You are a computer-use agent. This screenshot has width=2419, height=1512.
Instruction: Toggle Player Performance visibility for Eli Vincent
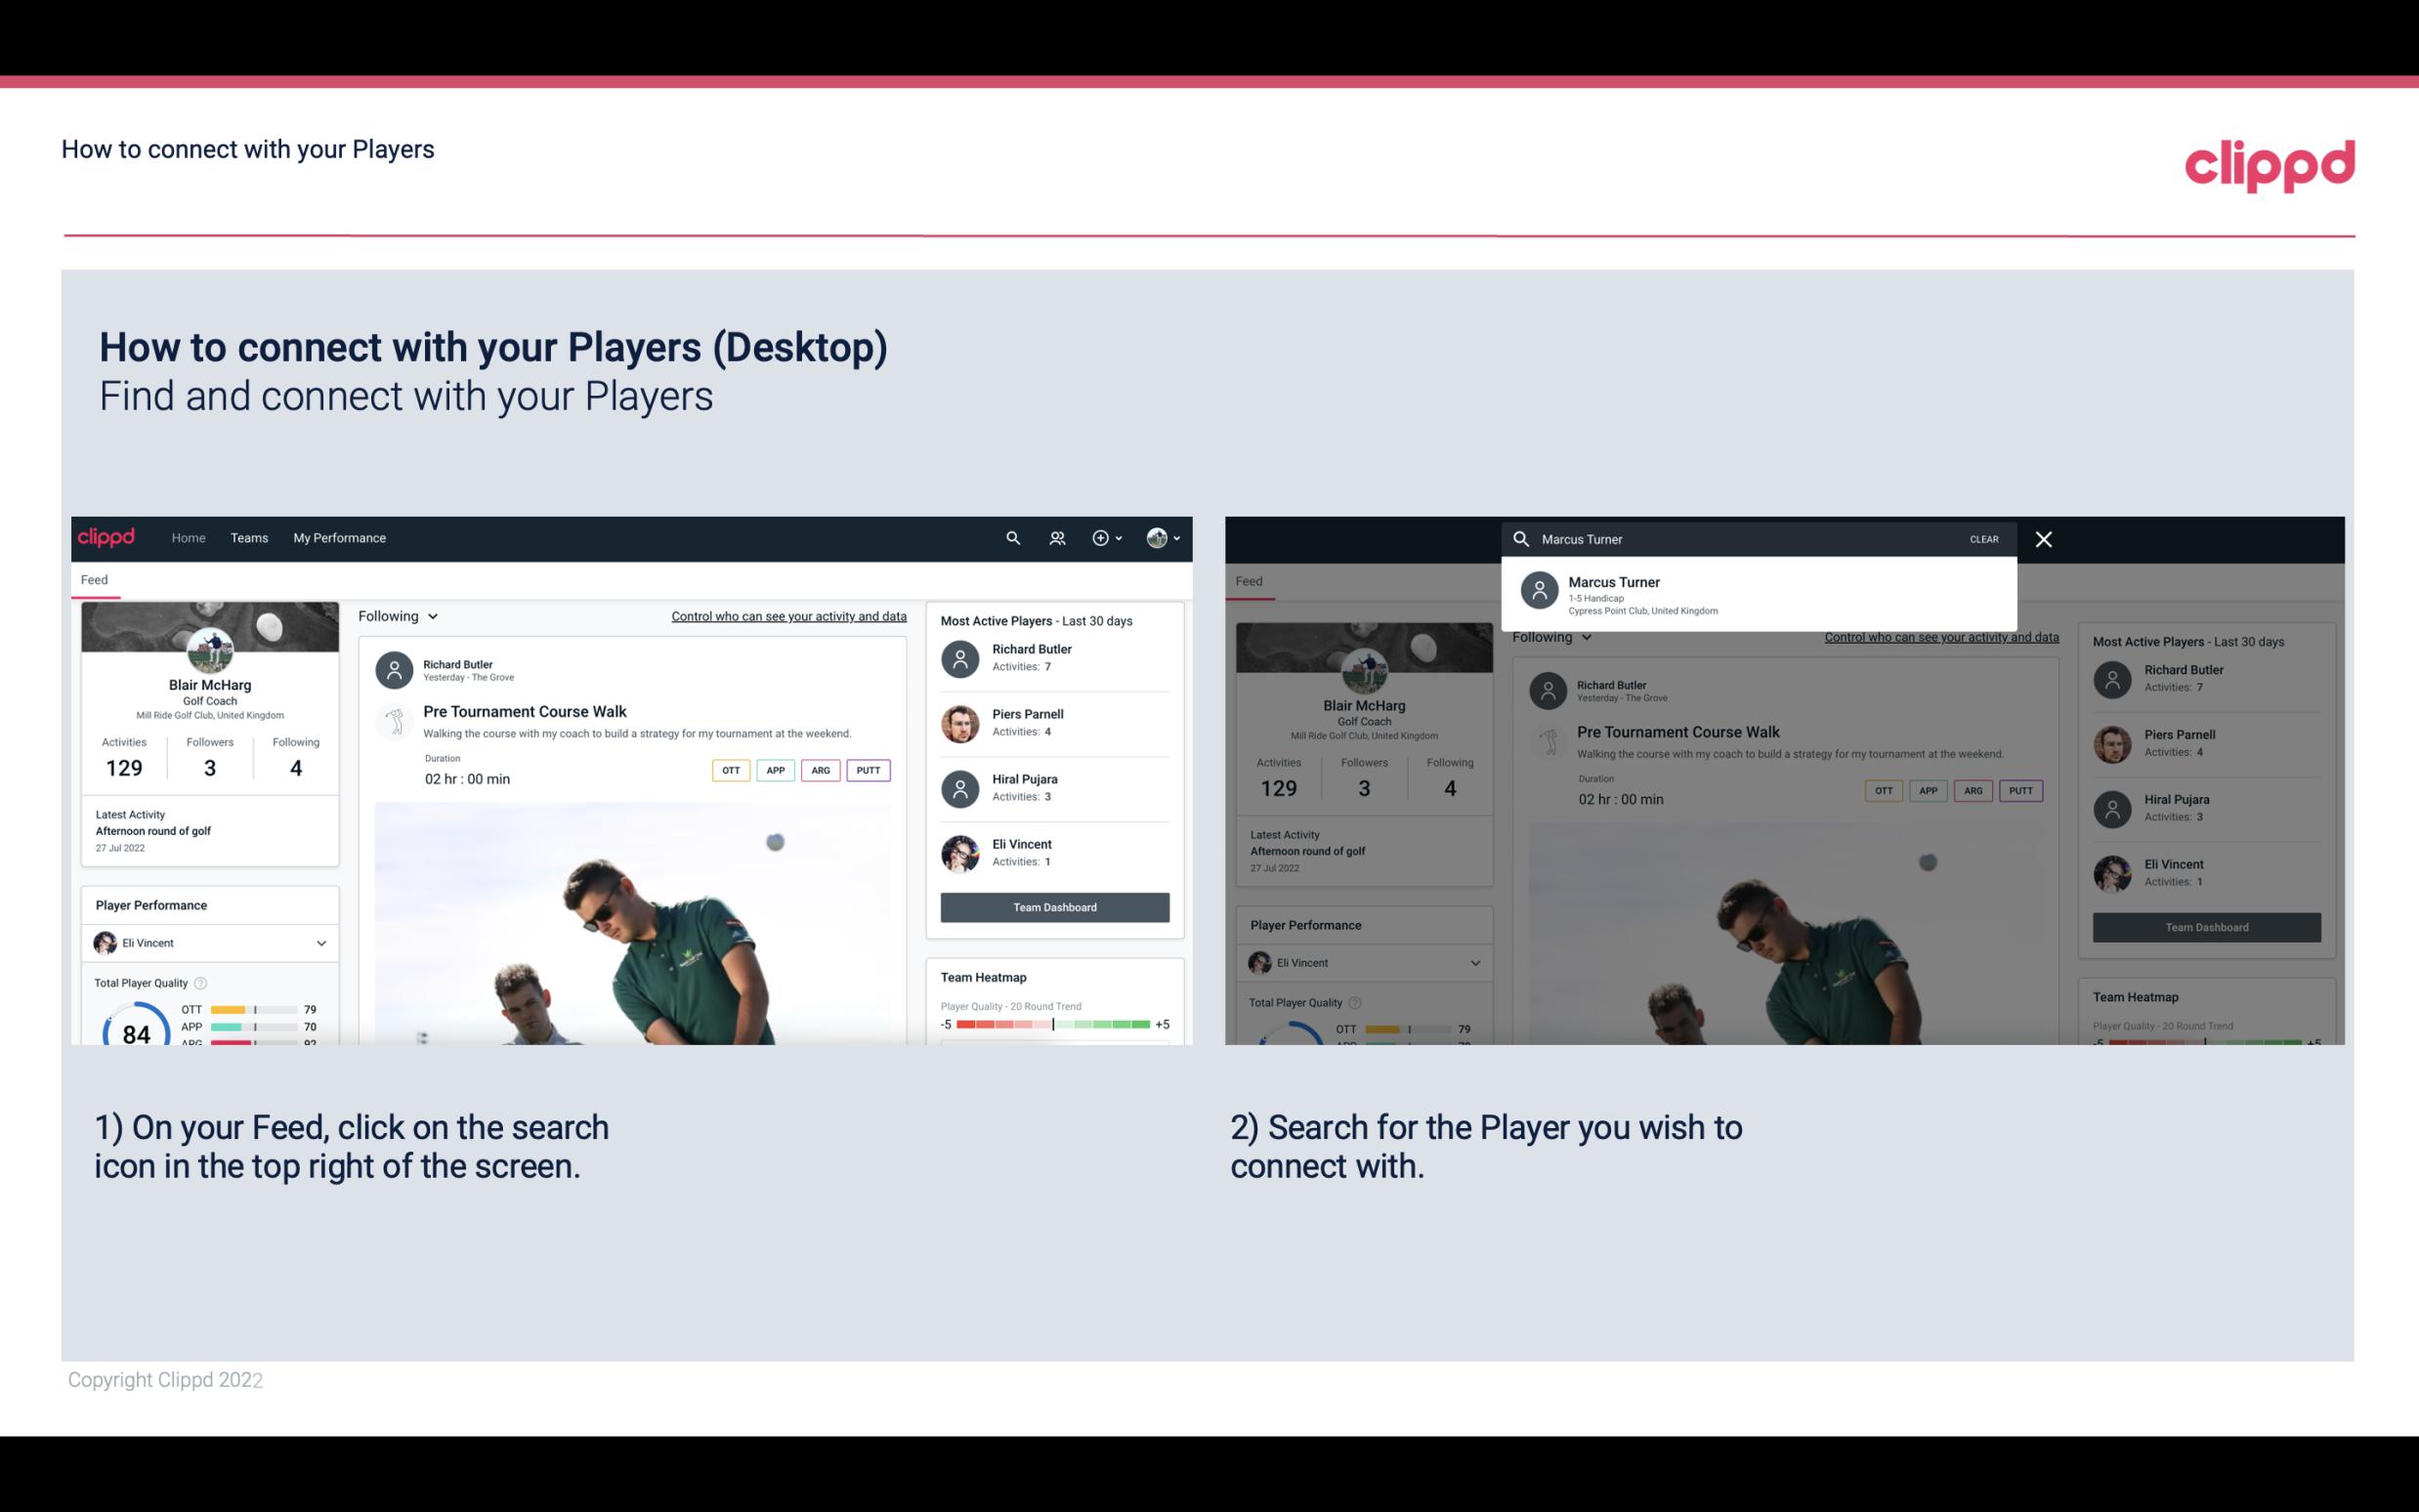320,943
